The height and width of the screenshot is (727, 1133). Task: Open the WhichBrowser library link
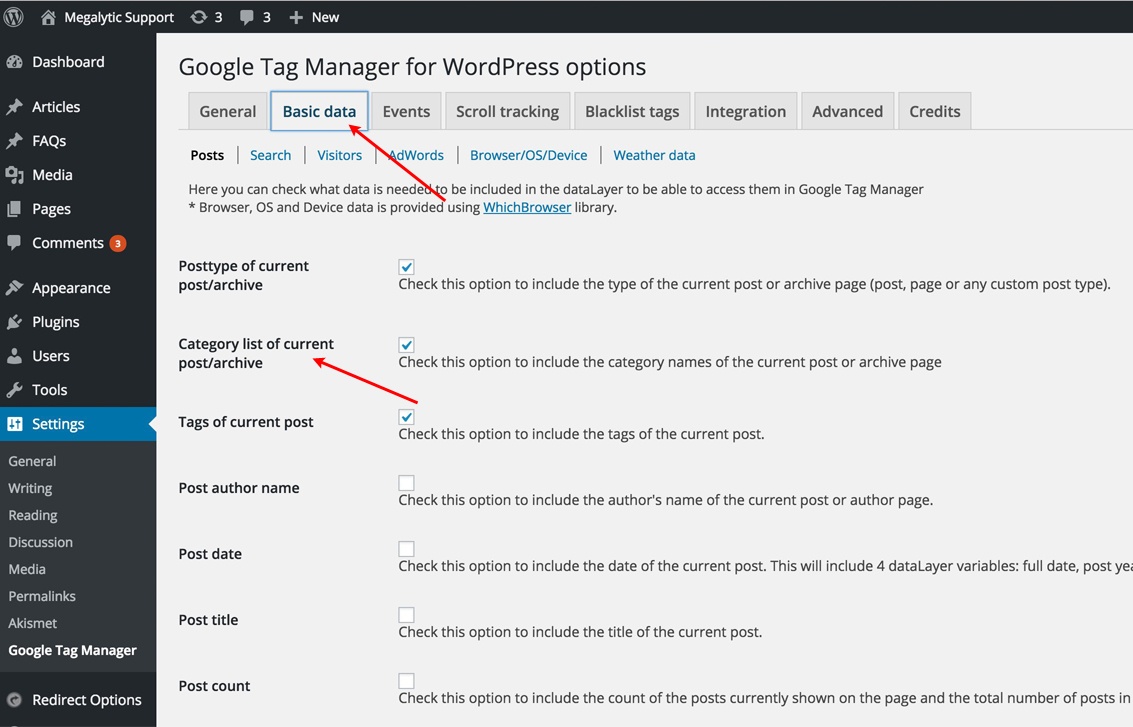[x=527, y=207]
